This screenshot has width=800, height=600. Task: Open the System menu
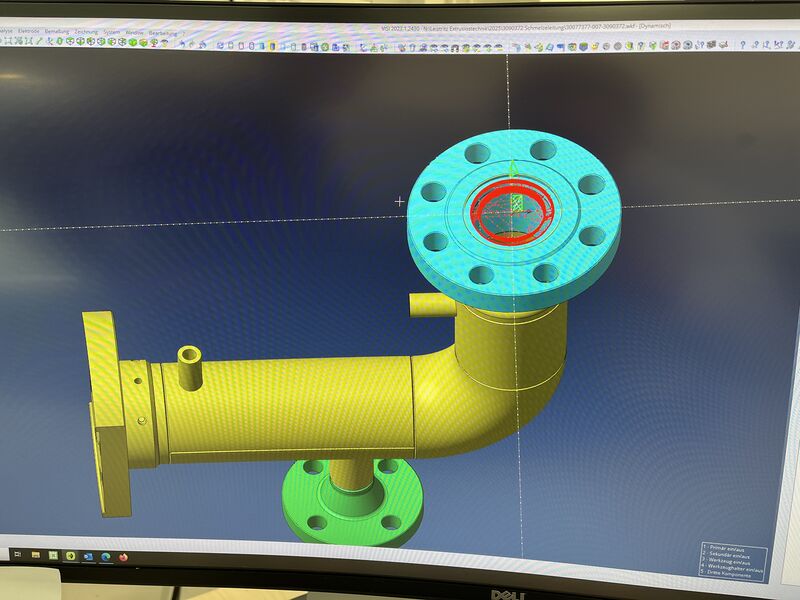pos(112,32)
